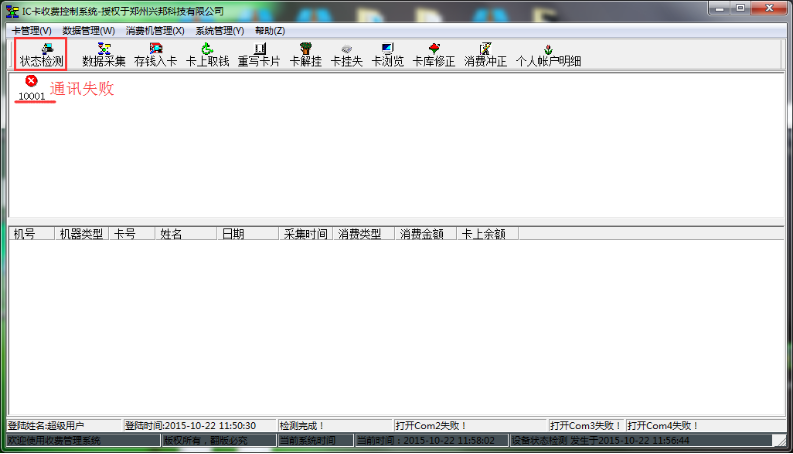The width and height of the screenshot is (793, 454).
Task: Select device 10001 with the red error icon
Action: coord(31,87)
